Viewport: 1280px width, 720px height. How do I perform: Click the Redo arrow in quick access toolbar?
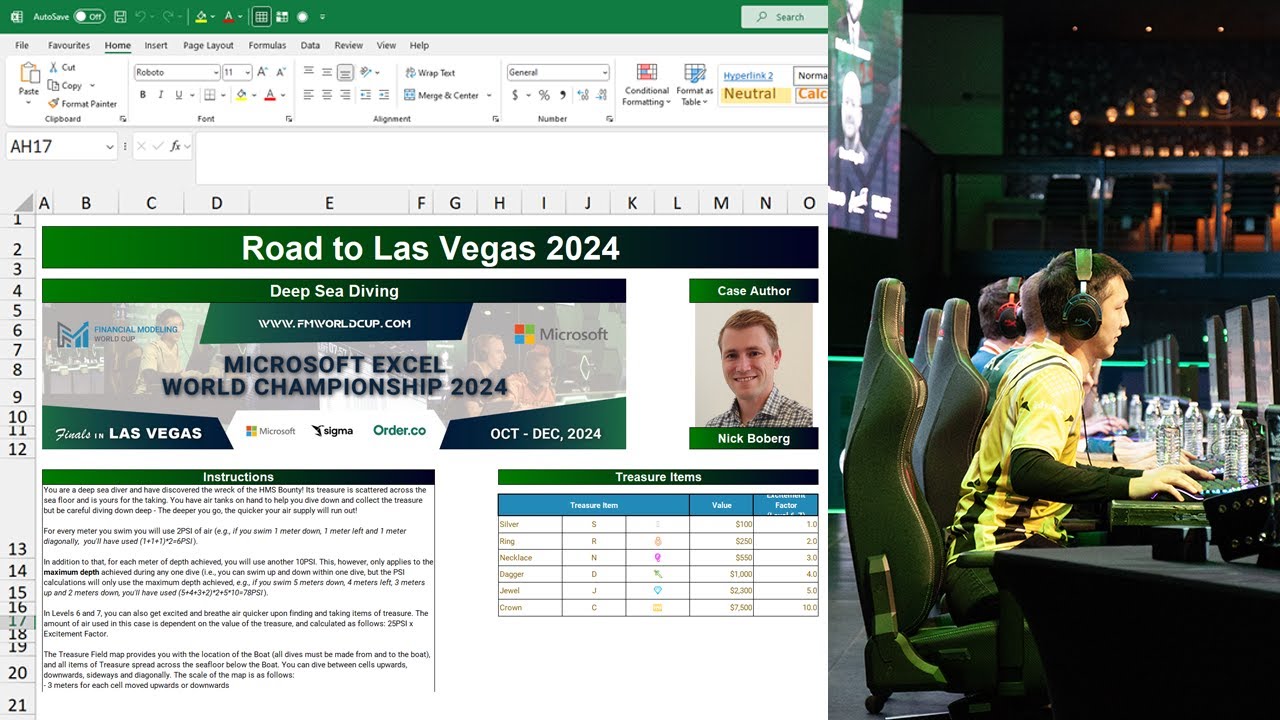point(168,17)
